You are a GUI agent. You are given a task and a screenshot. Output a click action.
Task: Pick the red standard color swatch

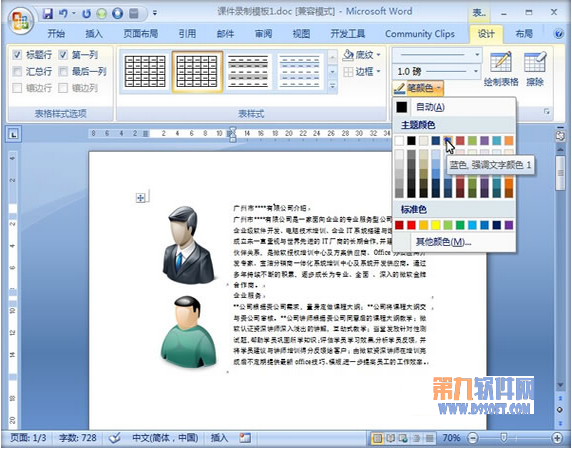point(411,225)
